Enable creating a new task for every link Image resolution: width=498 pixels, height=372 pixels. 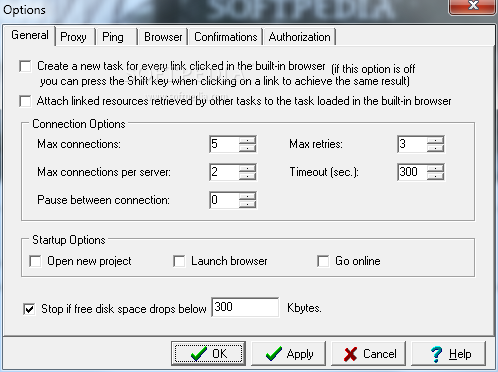(25, 66)
